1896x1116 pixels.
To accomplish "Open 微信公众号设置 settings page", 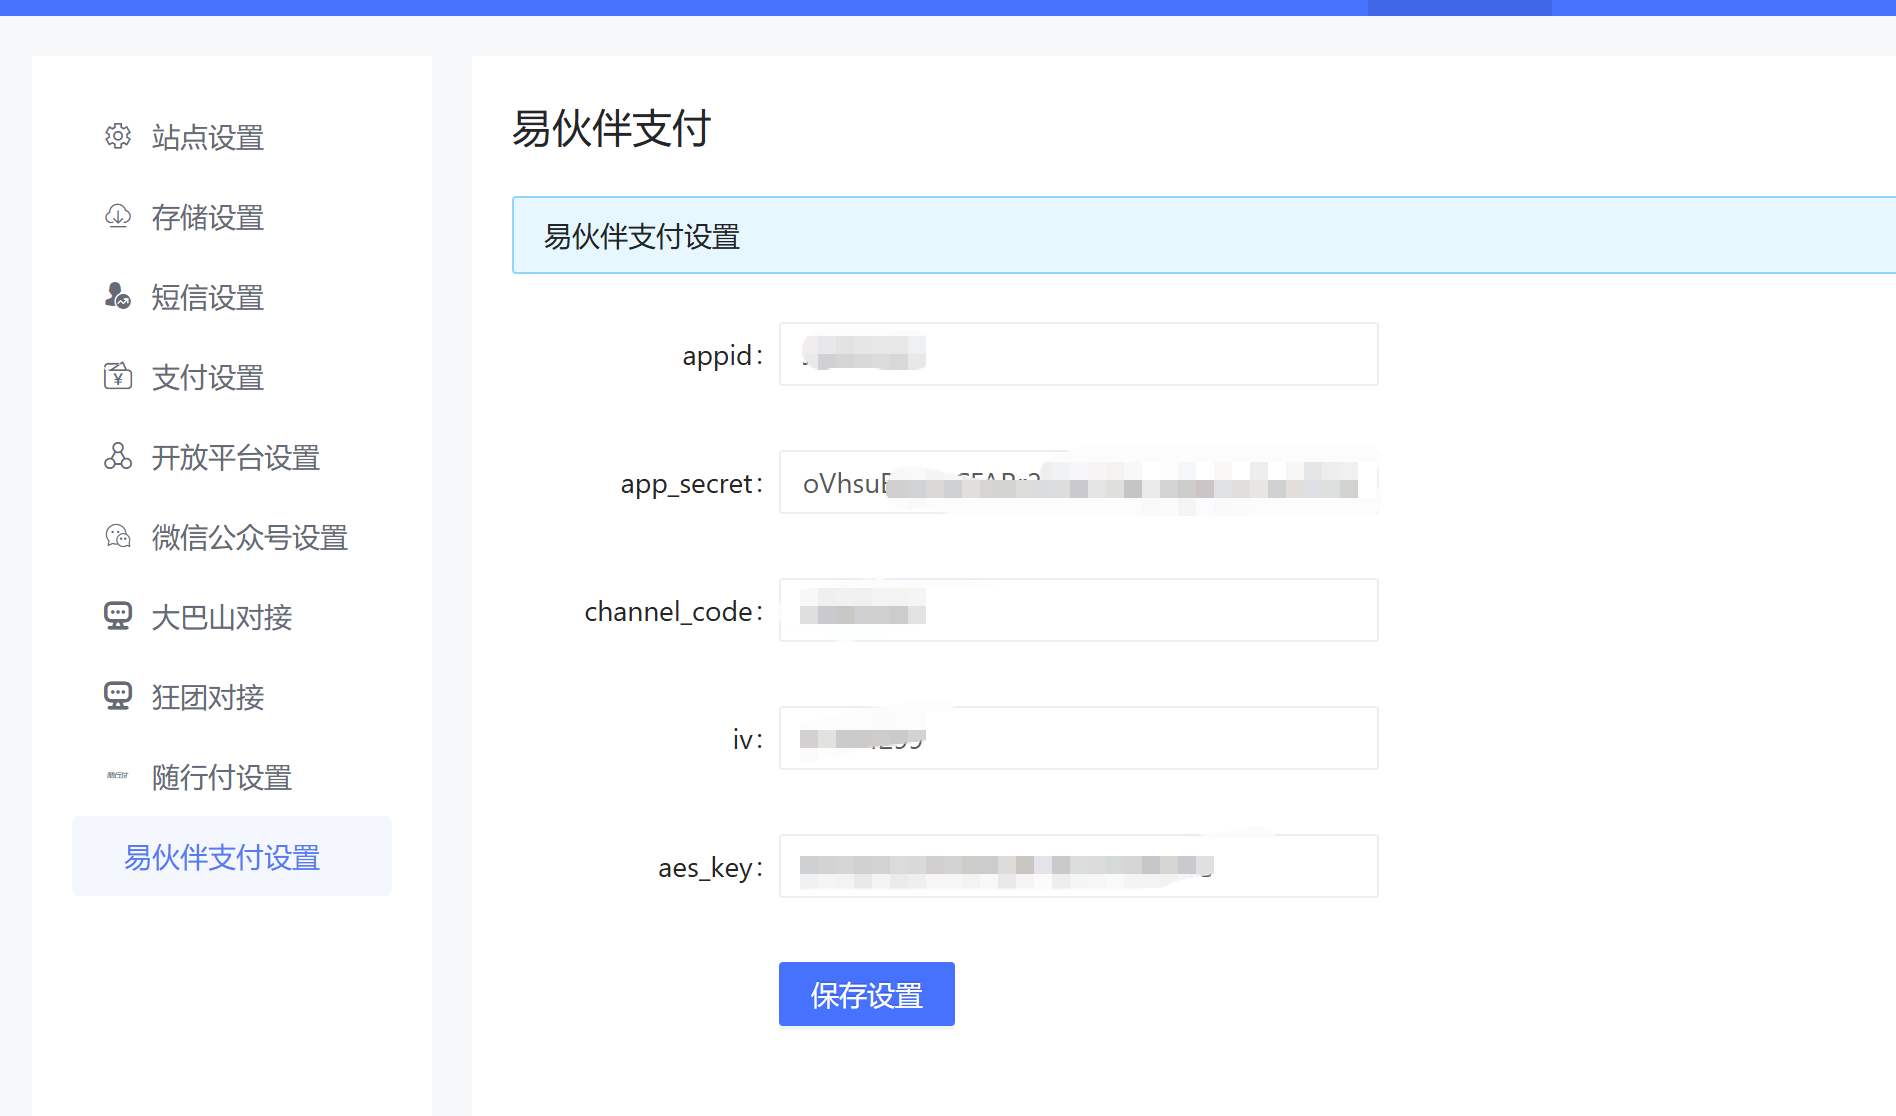I will [250, 537].
